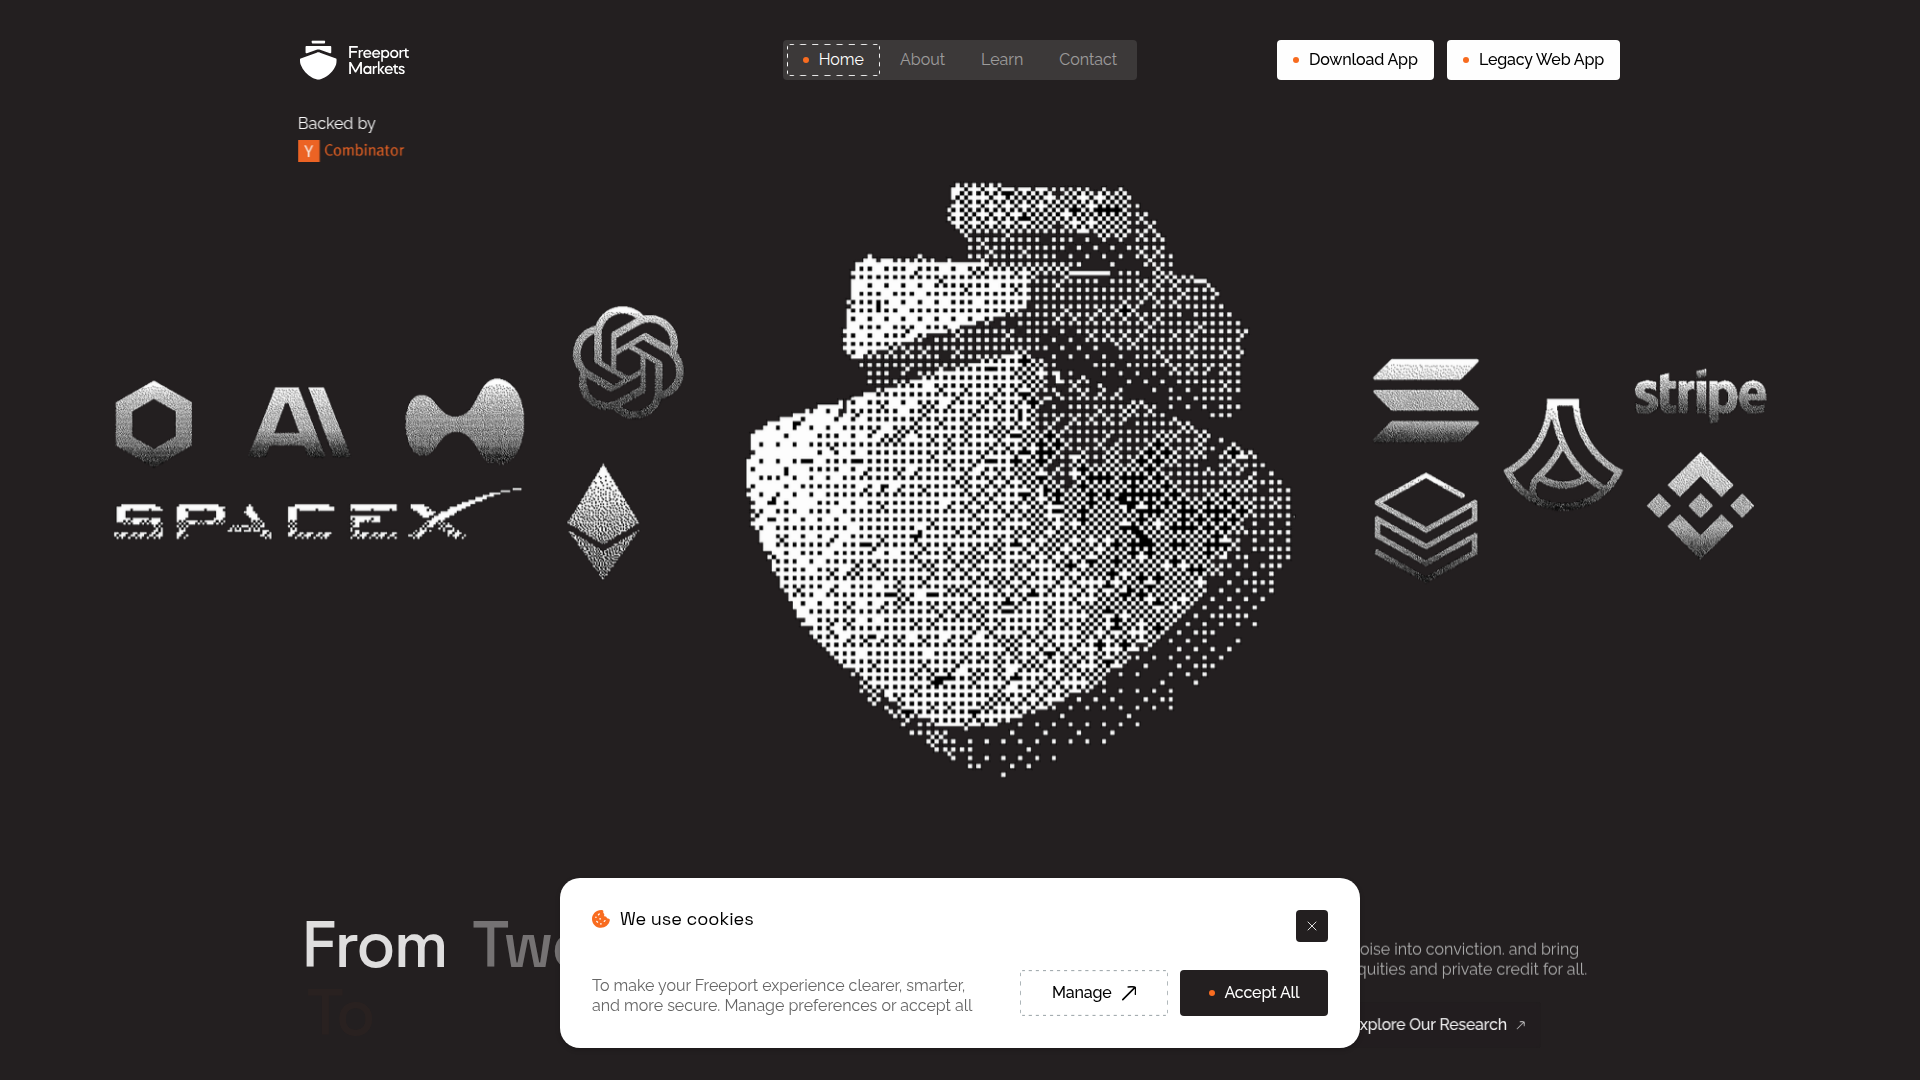Click the Ethereum diamond logo

(x=603, y=521)
